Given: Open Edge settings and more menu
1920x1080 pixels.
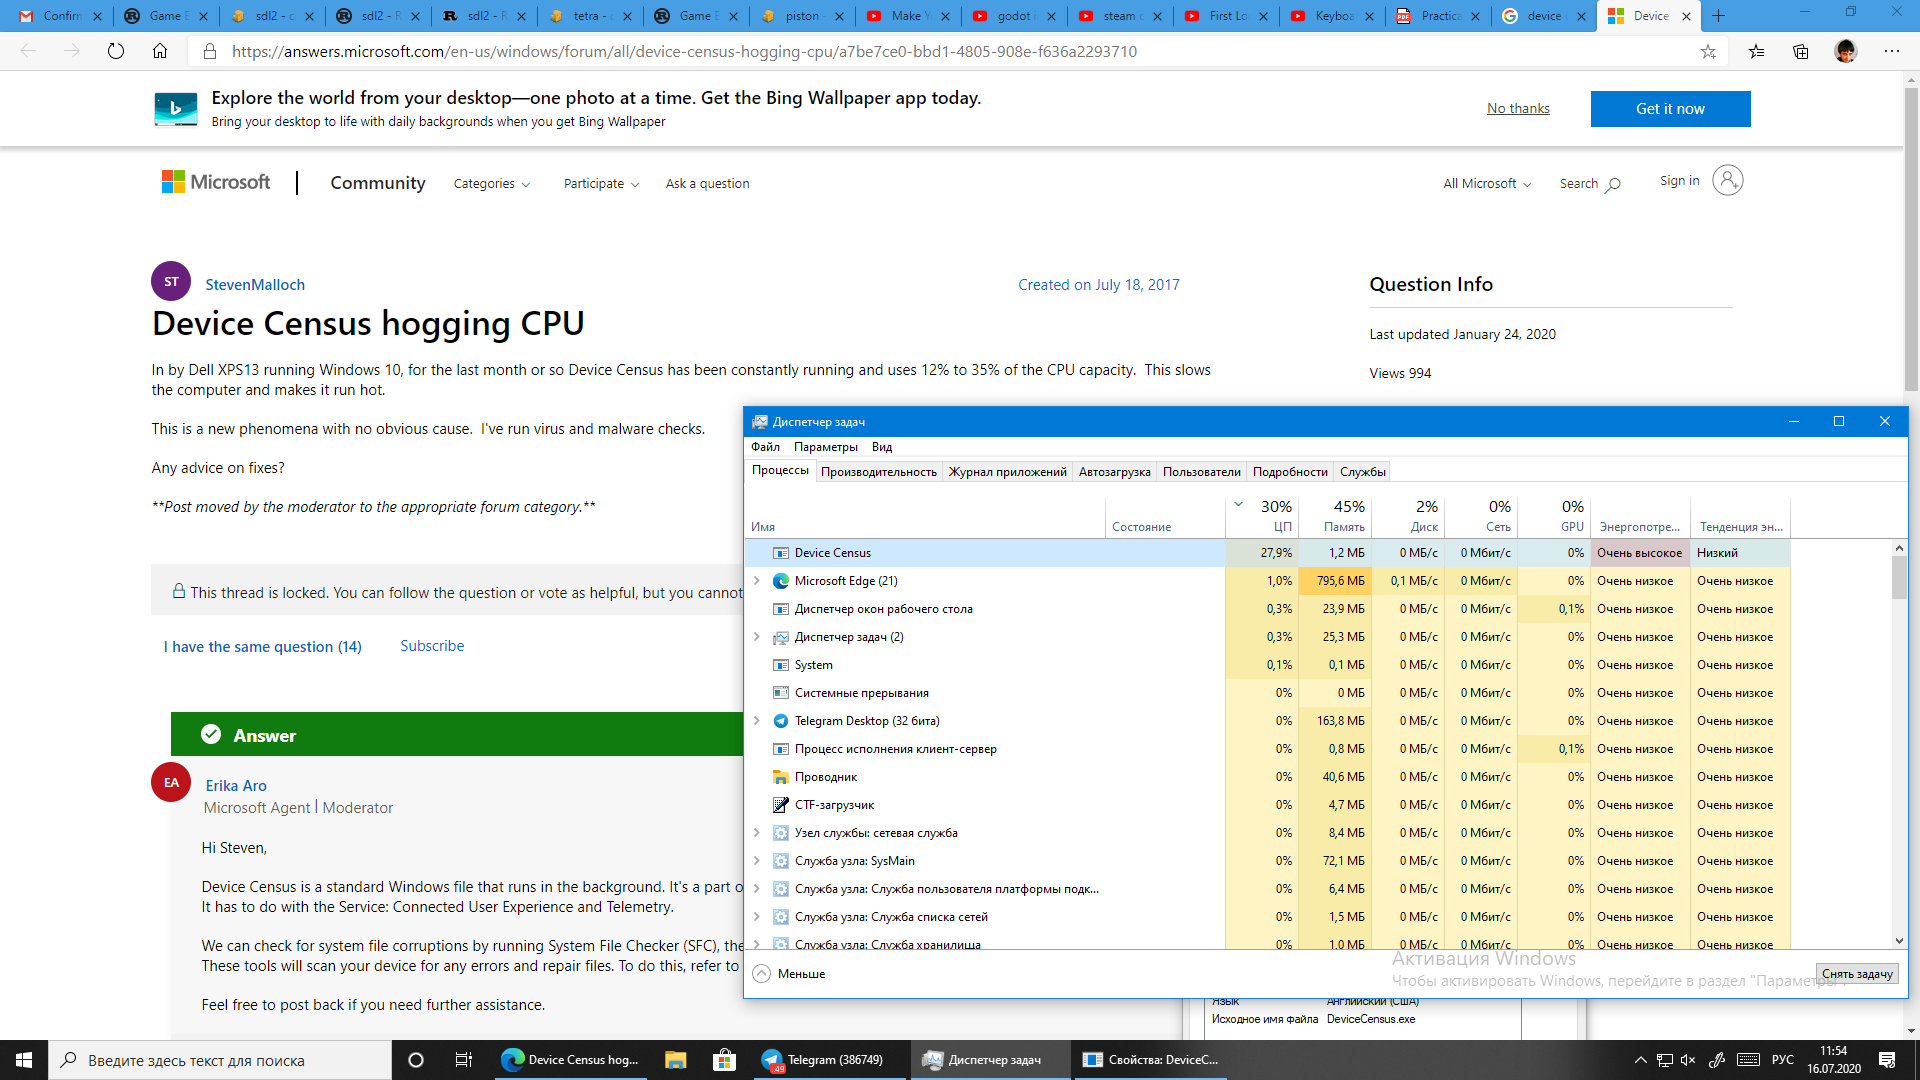Looking at the screenshot, I should (x=1892, y=51).
